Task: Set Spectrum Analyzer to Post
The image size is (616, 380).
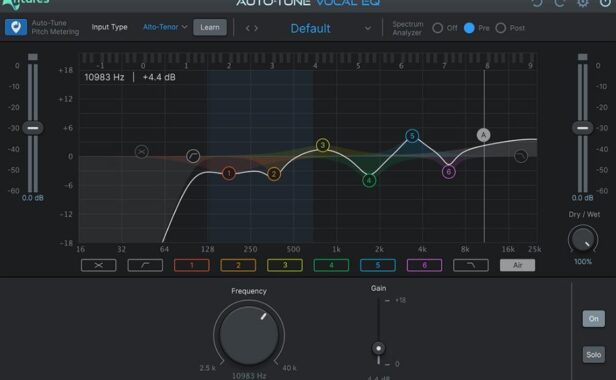Action: (x=500, y=28)
